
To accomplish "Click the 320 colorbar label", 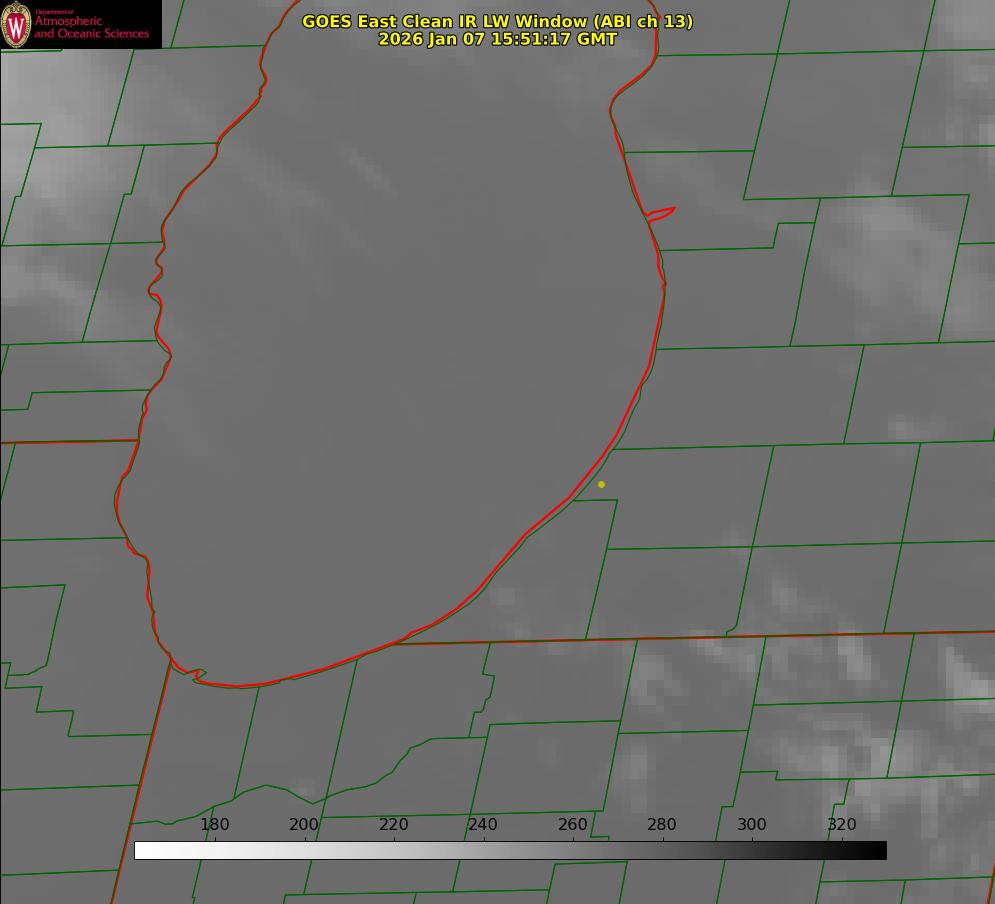I will coord(842,824).
